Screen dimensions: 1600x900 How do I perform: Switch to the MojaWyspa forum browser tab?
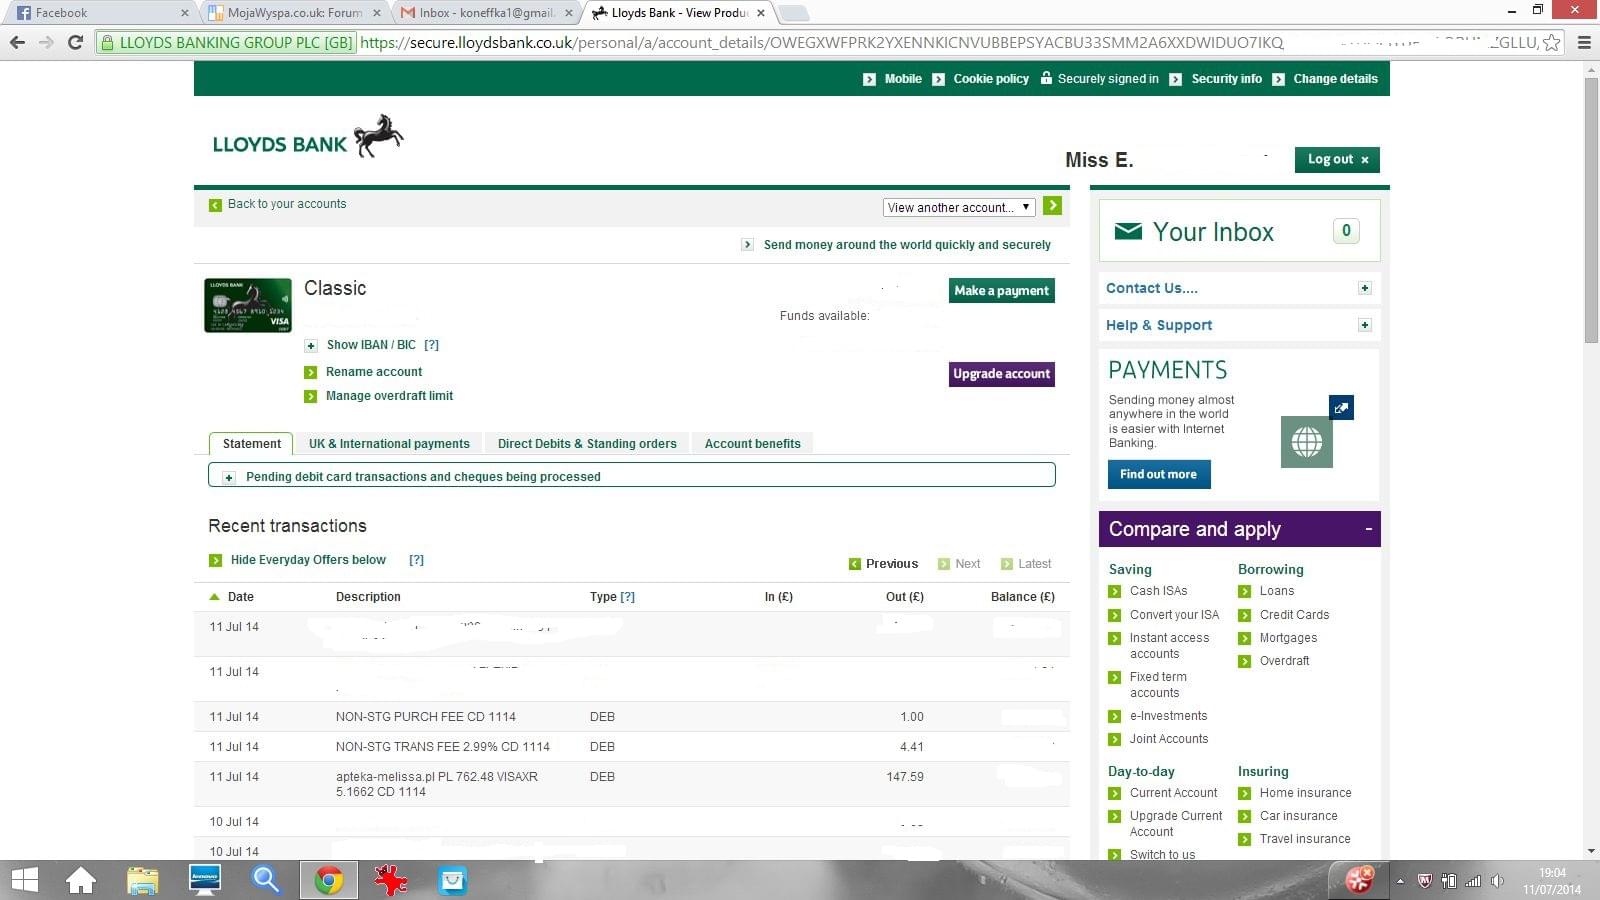[x=295, y=13]
